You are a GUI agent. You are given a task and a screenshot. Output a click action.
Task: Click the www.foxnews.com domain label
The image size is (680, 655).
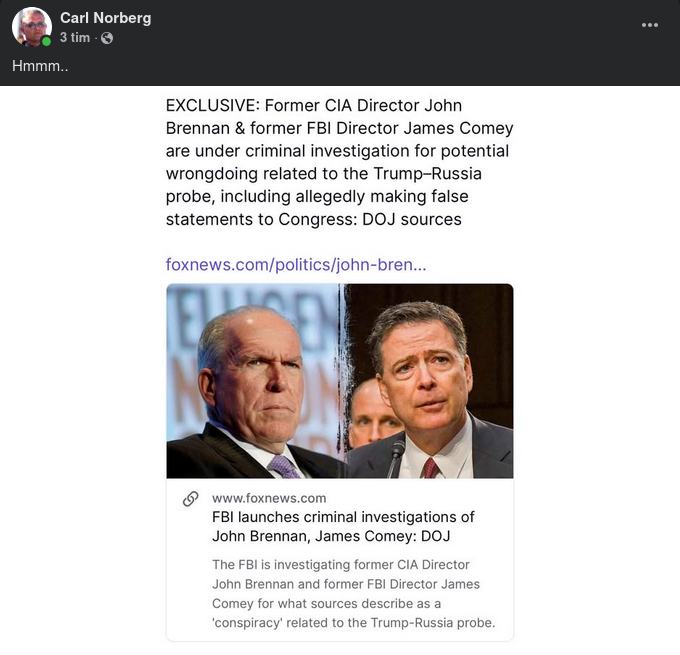pyautogui.click(x=269, y=498)
